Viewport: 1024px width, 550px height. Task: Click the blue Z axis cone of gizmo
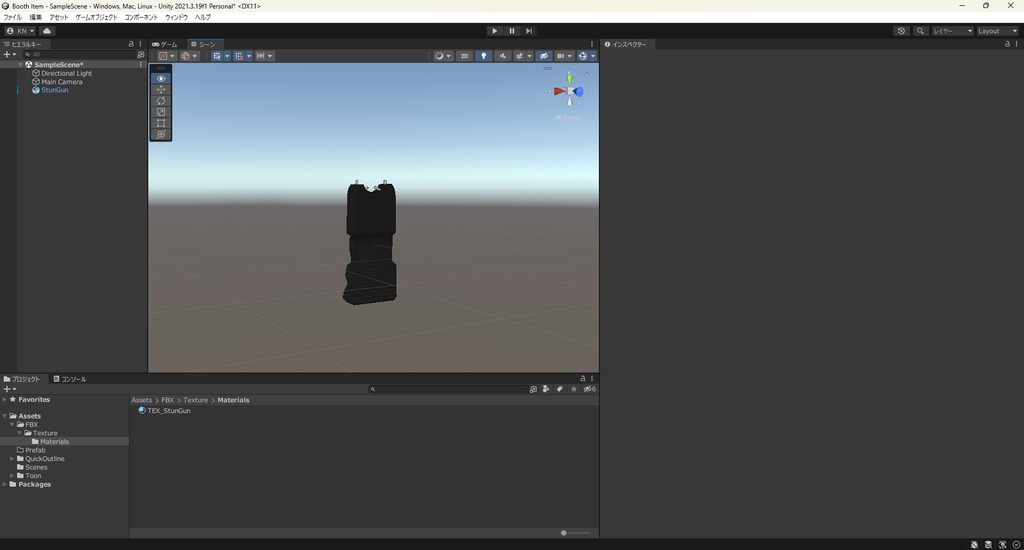point(579,91)
